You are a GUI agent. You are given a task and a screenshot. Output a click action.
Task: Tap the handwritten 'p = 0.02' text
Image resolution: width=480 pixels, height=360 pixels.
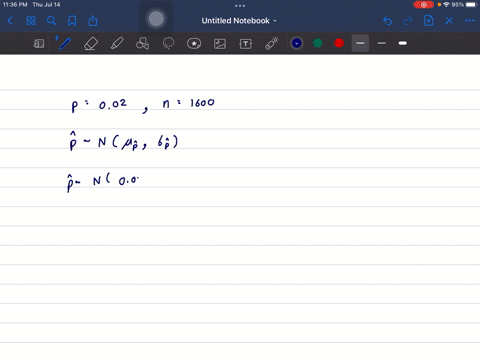click(x=99, y=105)
